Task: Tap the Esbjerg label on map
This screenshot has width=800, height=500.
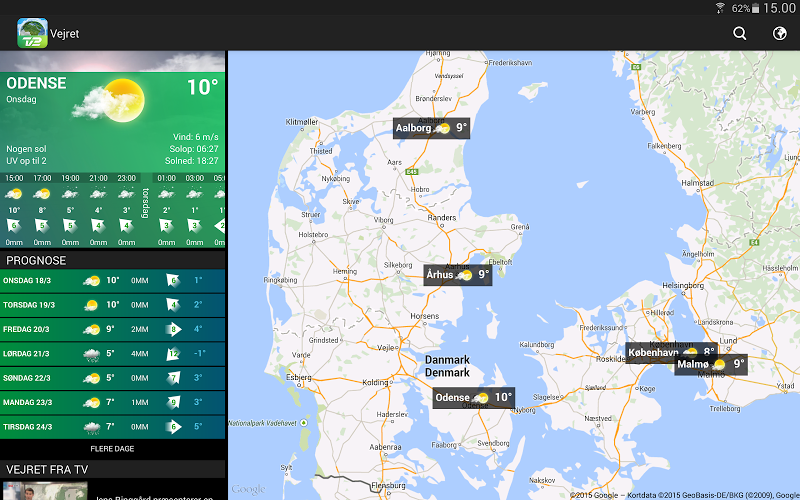Action: coord(299,378)
